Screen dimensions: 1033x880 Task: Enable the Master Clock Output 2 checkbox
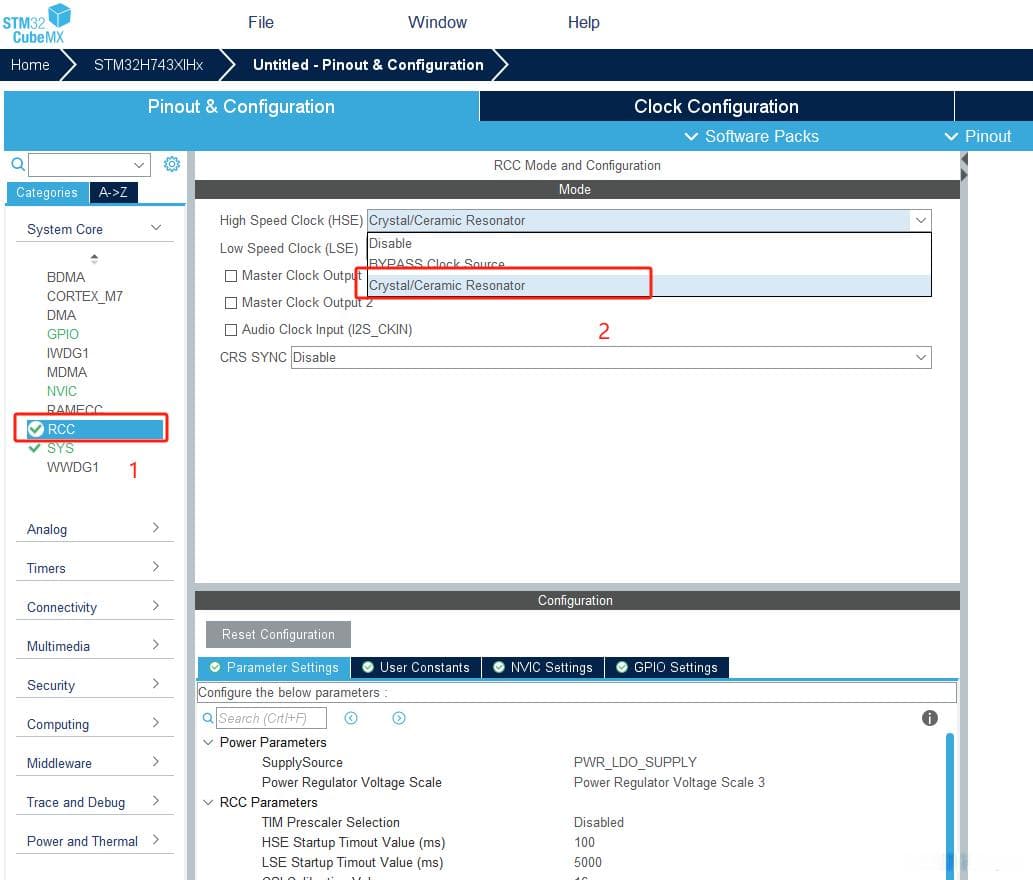pyautogui.click(x=231, y=303)
